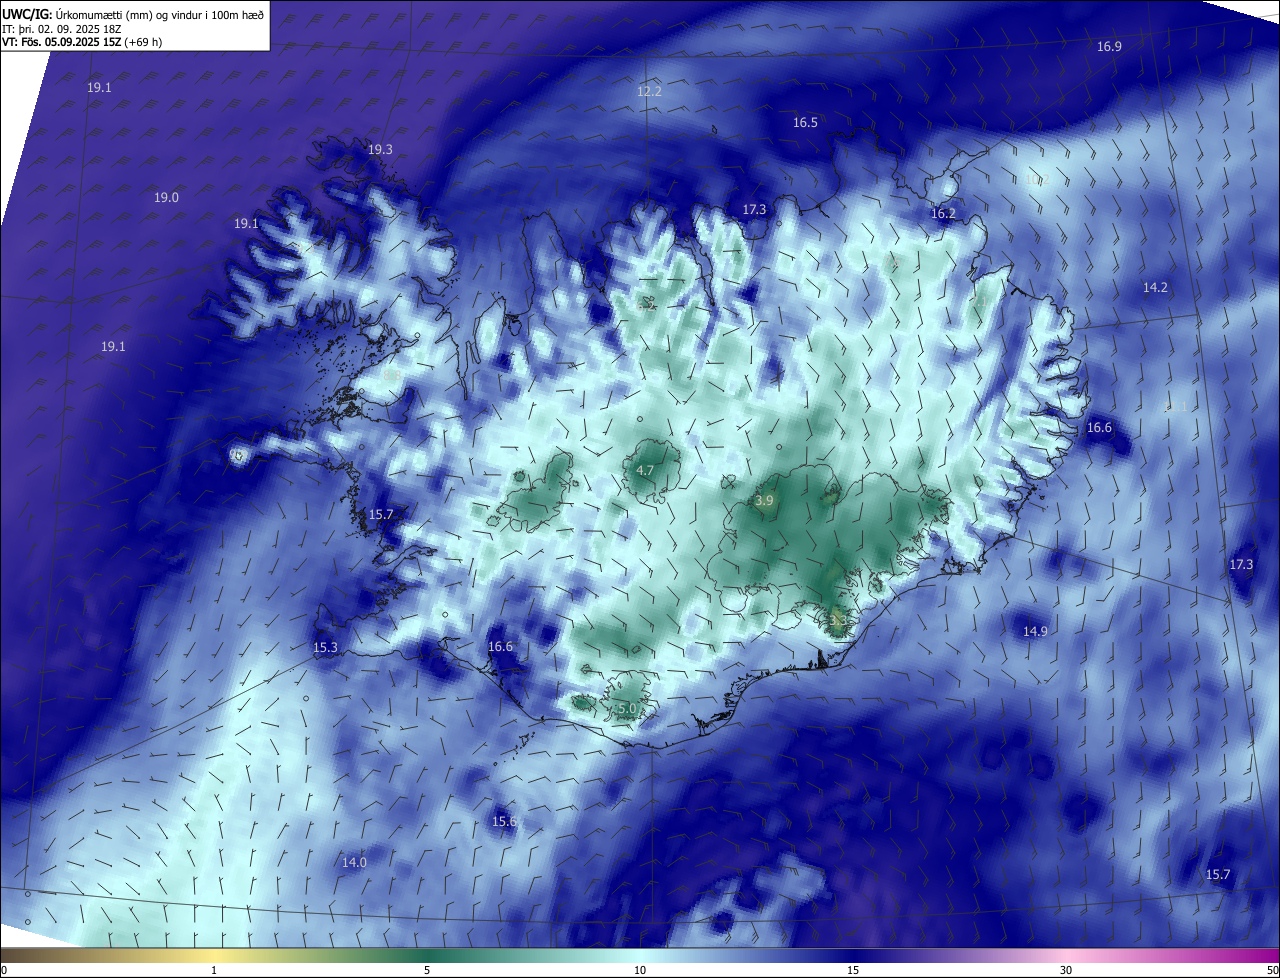The image size is (1280, 978).
Task: Select the '30' tick on colour scale
Action: pyautogui.click(x=1066, y=970)
